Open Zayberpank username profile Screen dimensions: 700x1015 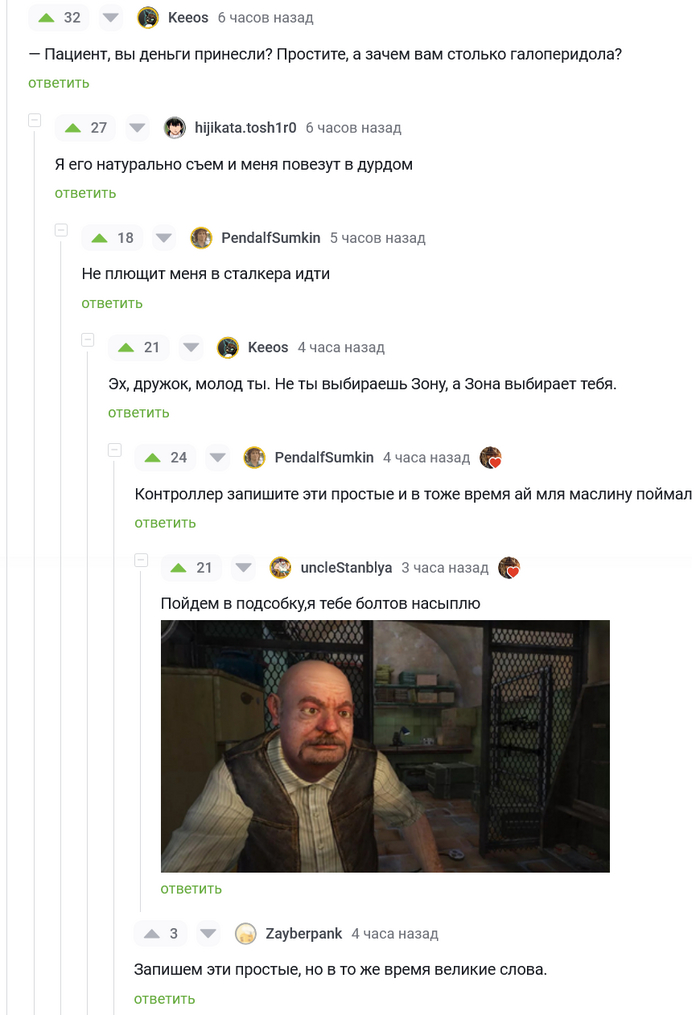point(304,933)
